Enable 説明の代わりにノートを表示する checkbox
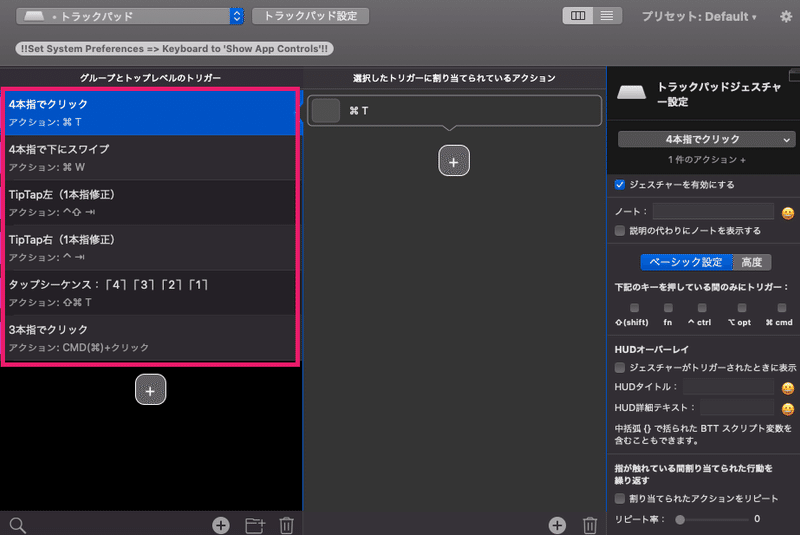 click(x=619, y=231)
